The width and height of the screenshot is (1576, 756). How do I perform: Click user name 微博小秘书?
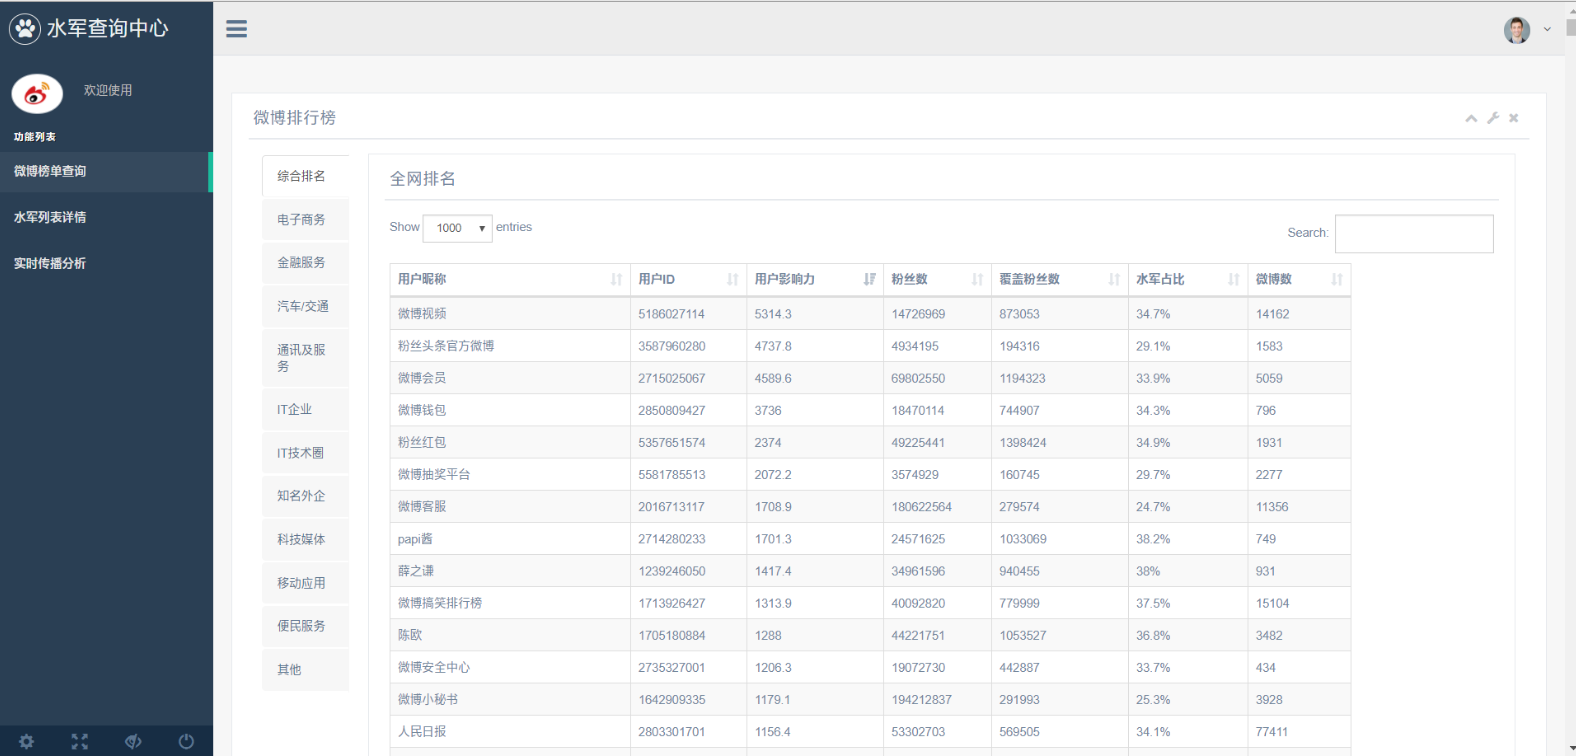pos(428,699)
